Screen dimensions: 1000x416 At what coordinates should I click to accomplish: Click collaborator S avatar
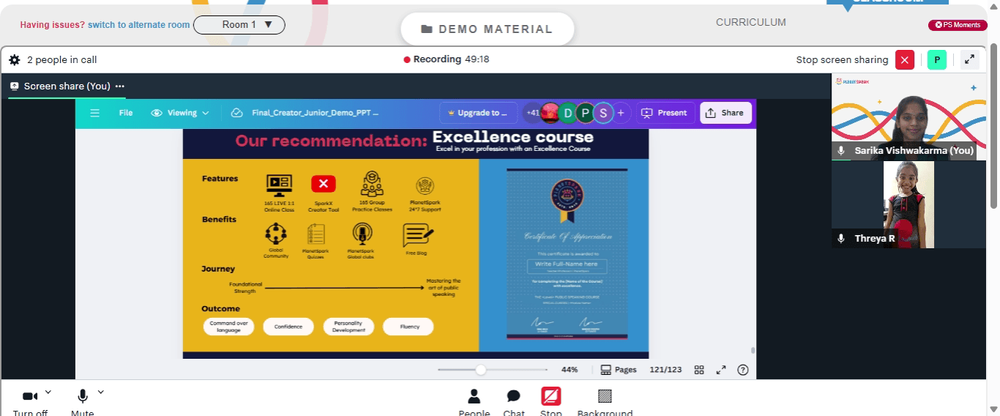tap(603, 114)
